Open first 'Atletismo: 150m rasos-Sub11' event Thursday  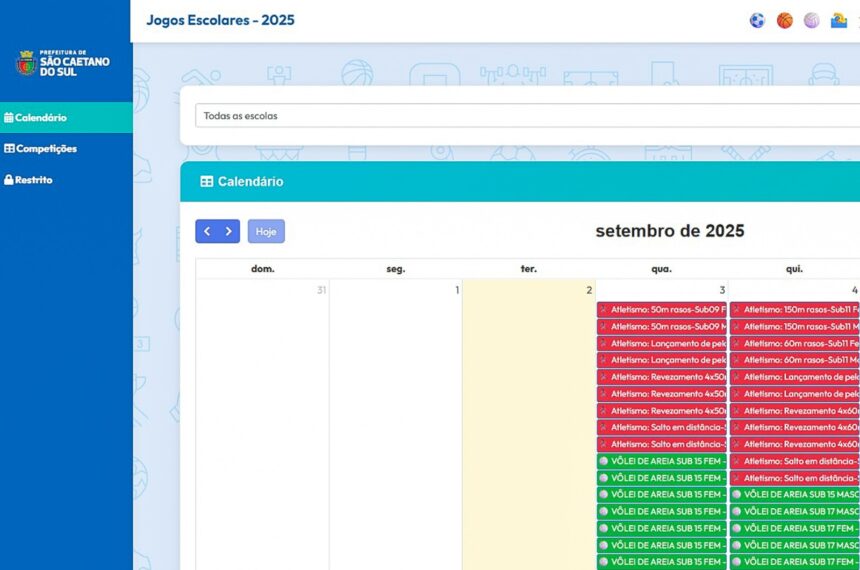[x=794, y=310]
